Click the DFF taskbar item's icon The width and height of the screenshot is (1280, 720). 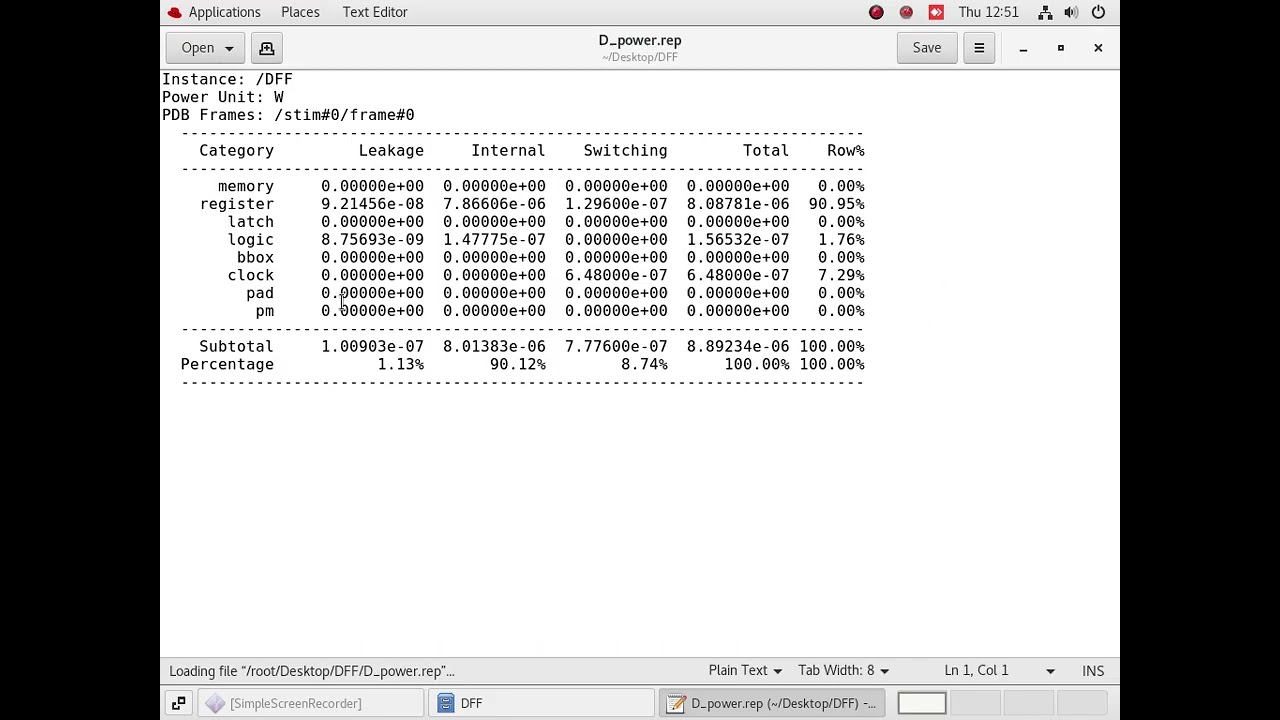(x=446, y=703)
